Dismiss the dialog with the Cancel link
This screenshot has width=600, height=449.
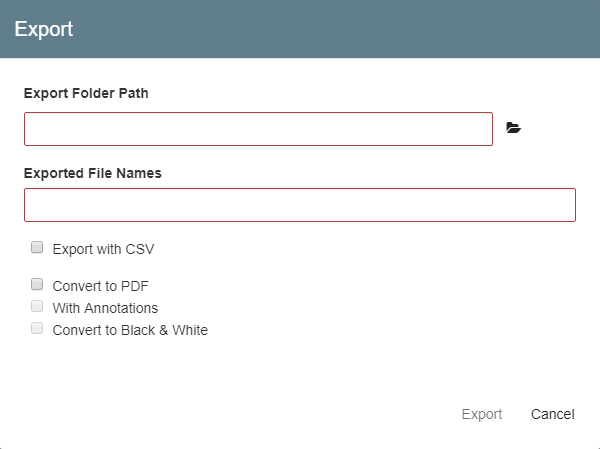click(x=552, y=414)
